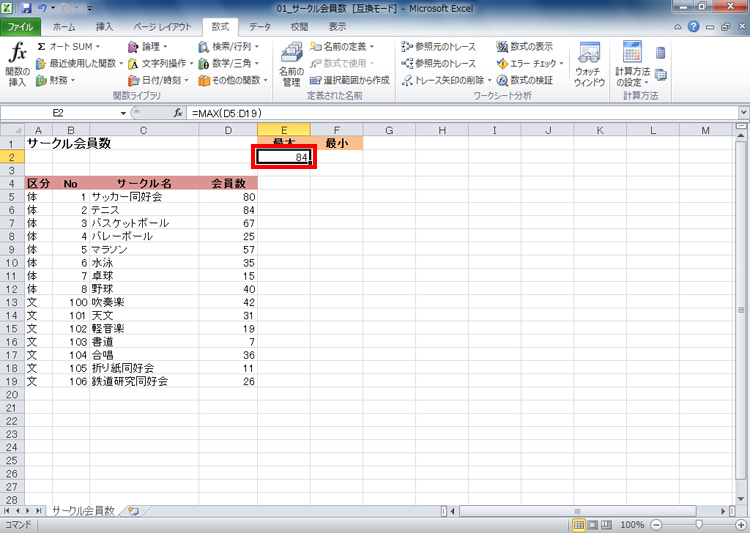Click into the formula bar with =MAX(D5:D19)
Image resolution: width=750 pixels, height=533 pixels.
pos(462,113)
